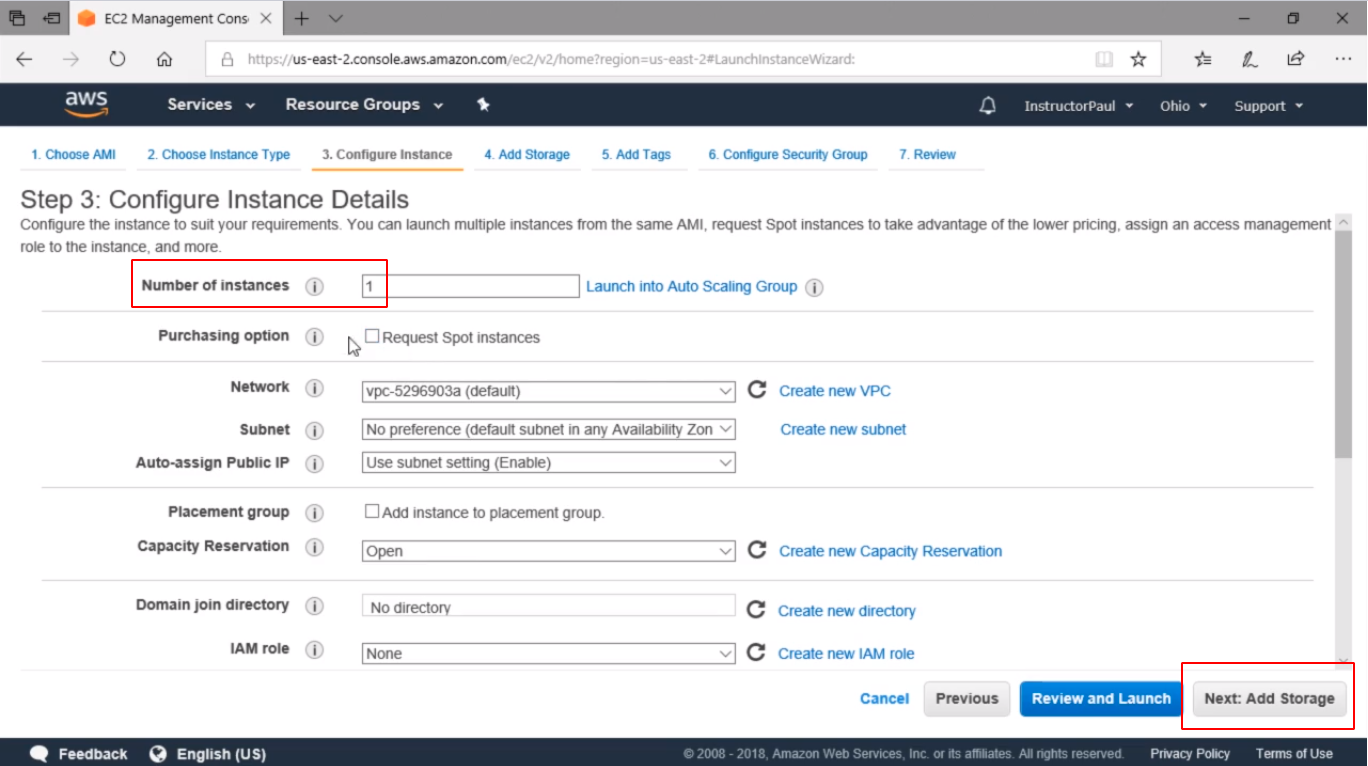Click Create new directory link
1368x766 pixels.
(846, 611)
